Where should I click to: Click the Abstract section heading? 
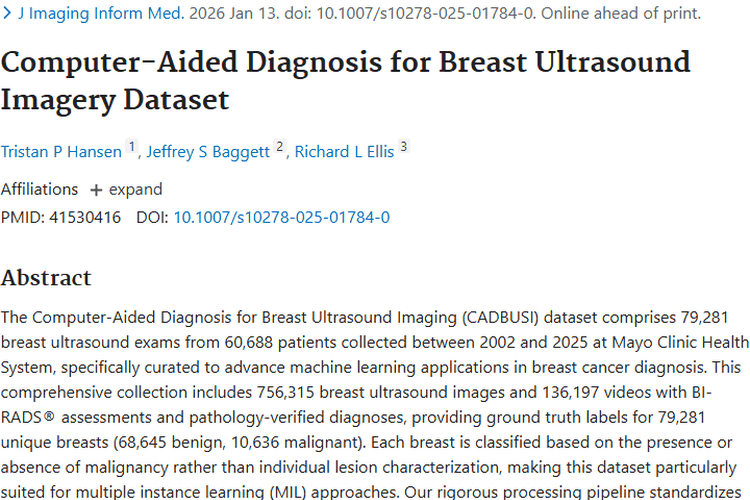click(x=46, y=278)
